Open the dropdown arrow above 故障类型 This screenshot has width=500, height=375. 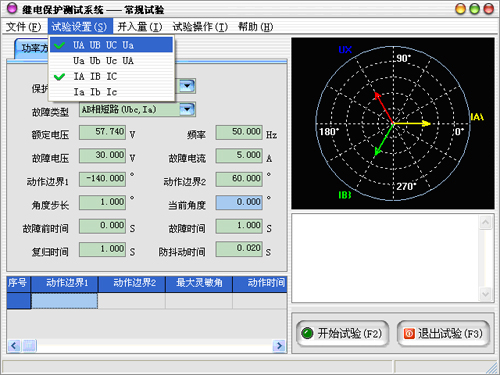187,86
